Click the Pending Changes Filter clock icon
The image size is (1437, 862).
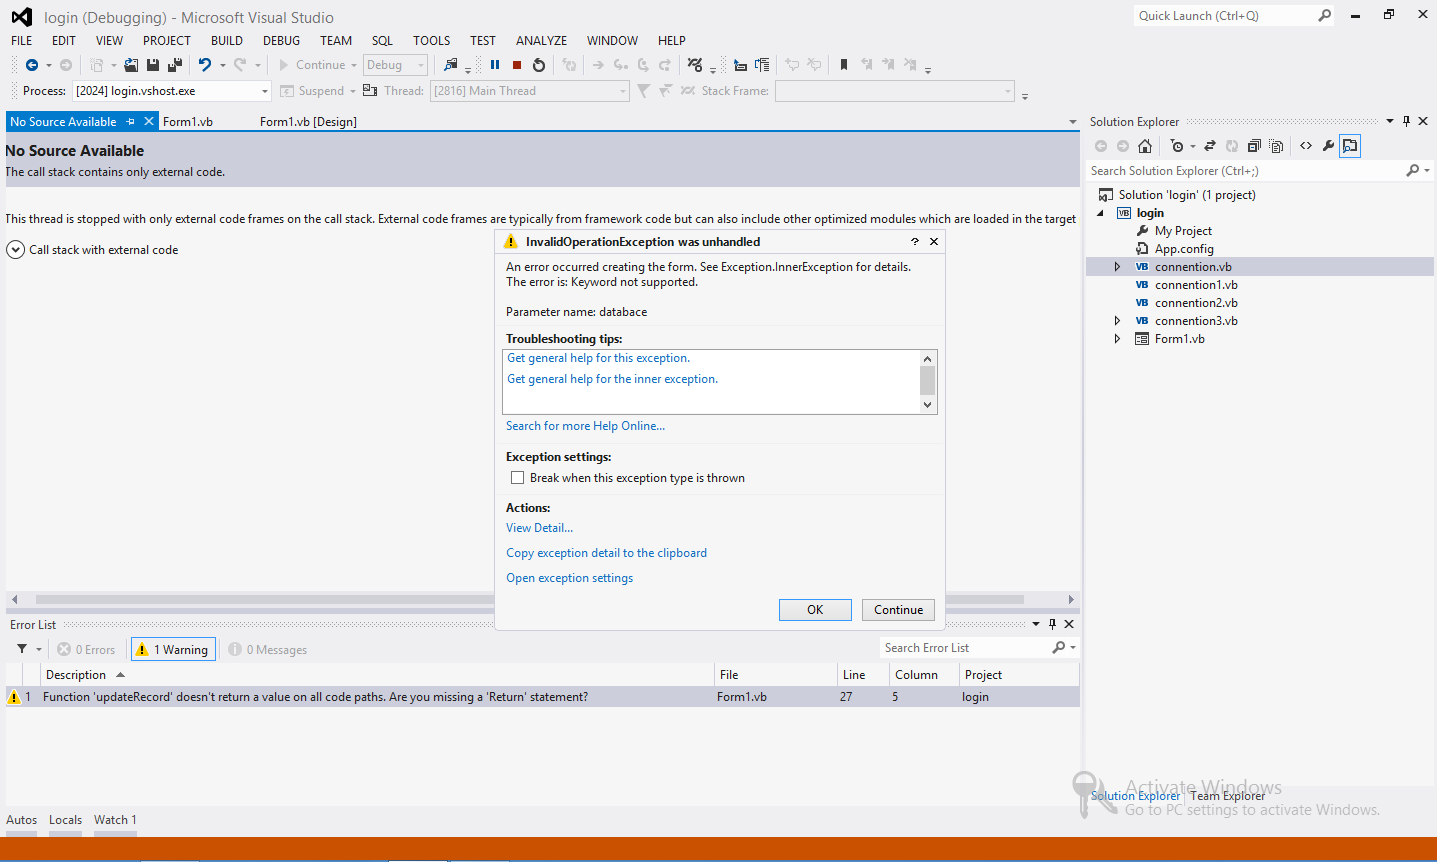(x=1177, y=146)
